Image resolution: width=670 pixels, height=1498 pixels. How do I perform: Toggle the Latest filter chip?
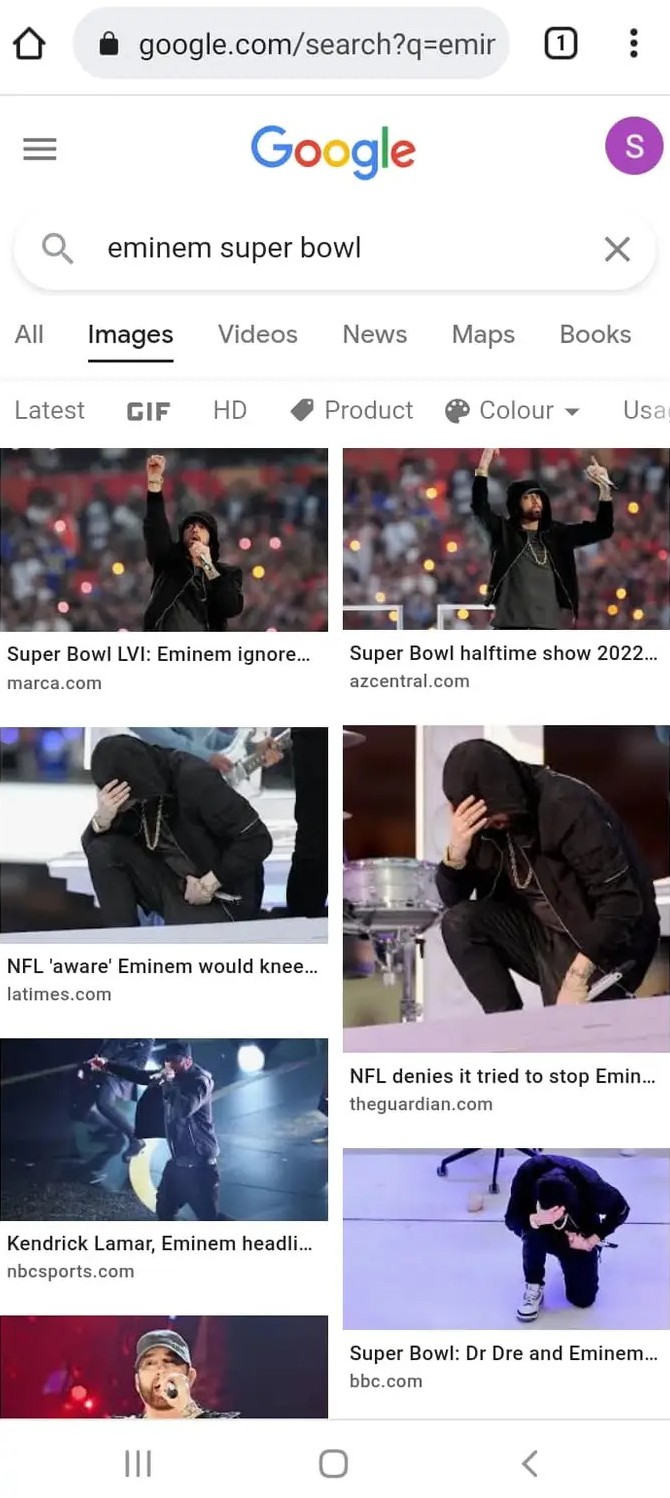click(x=50, y=410)
